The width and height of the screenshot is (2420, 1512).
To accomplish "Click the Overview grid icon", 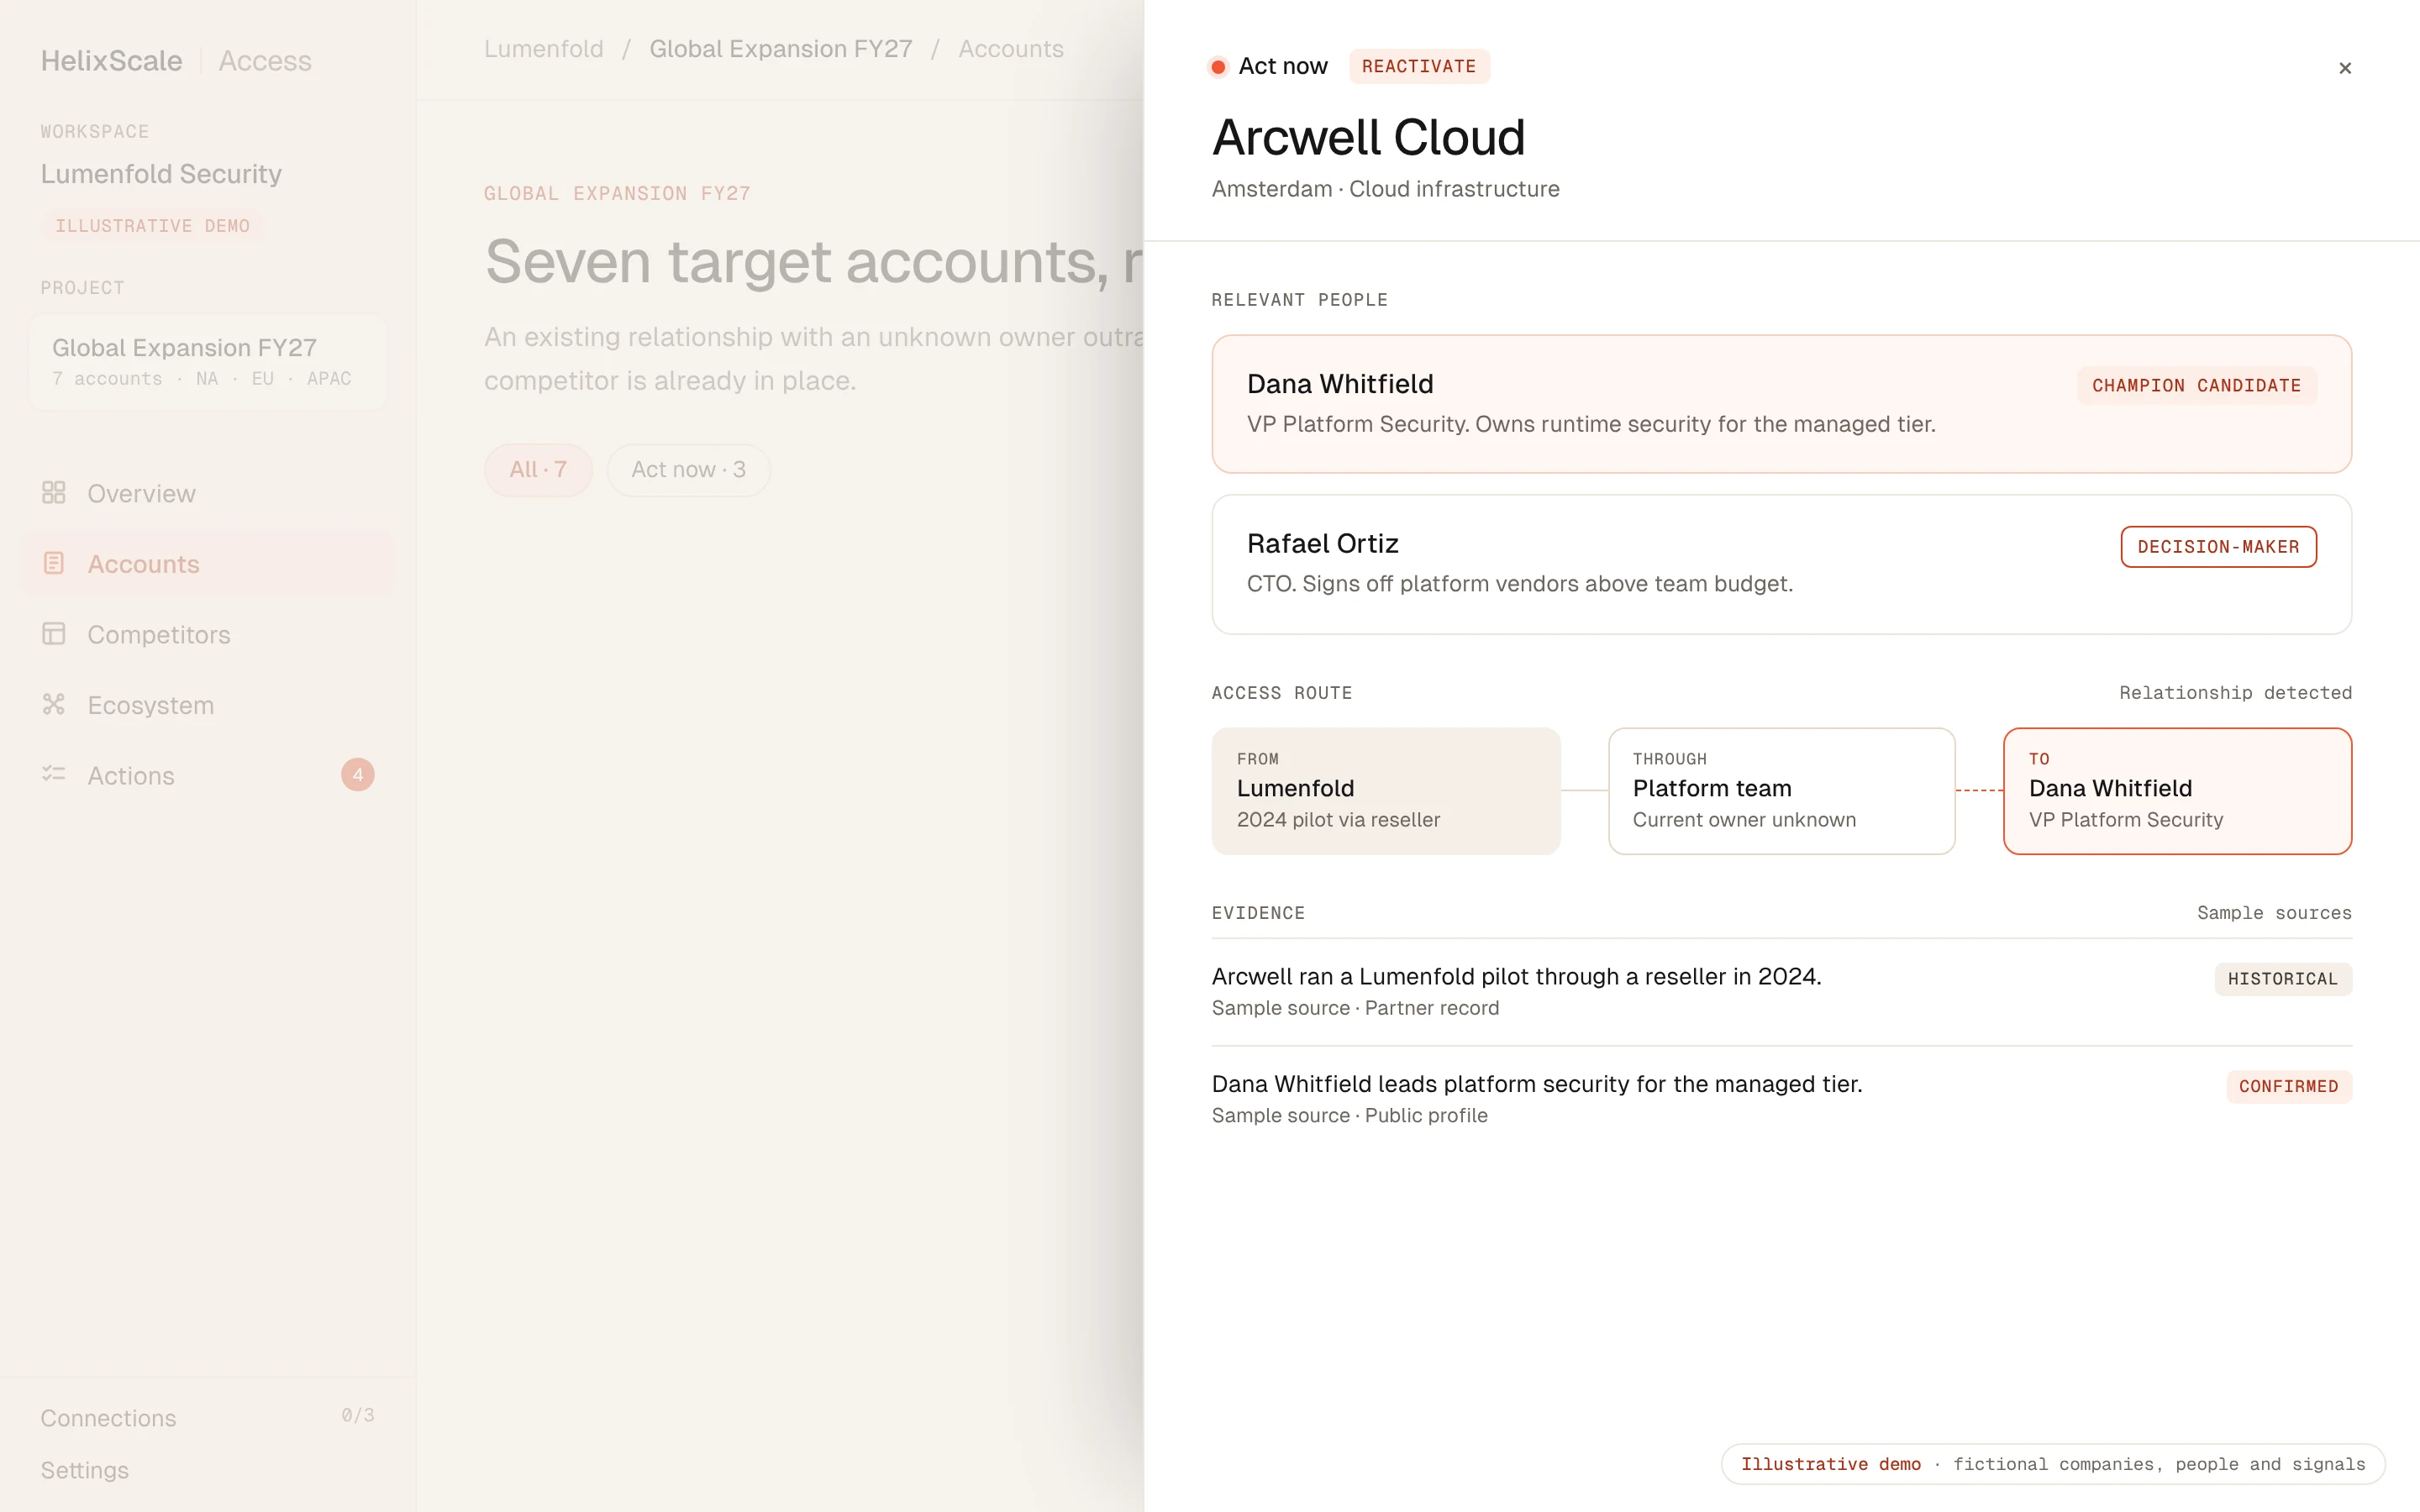I will [x=54, y=493].
